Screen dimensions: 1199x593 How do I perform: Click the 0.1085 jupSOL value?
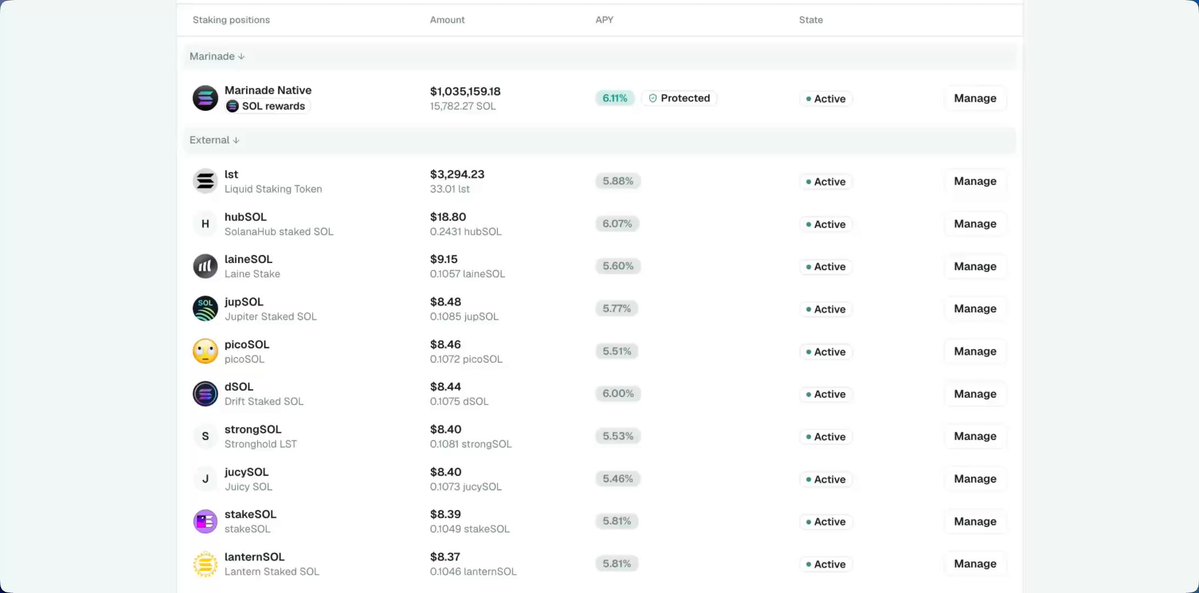(x=464, y=317)
